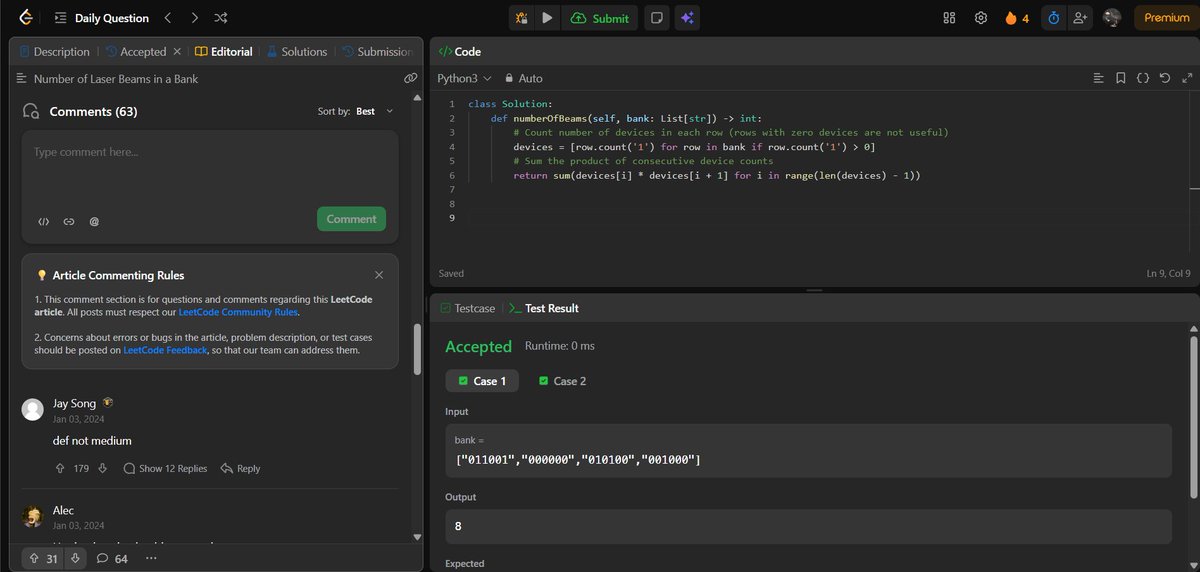Open the LeetCode Feedback link
This screenshot has width=1200, height=572.
click(x=165, y=350)
